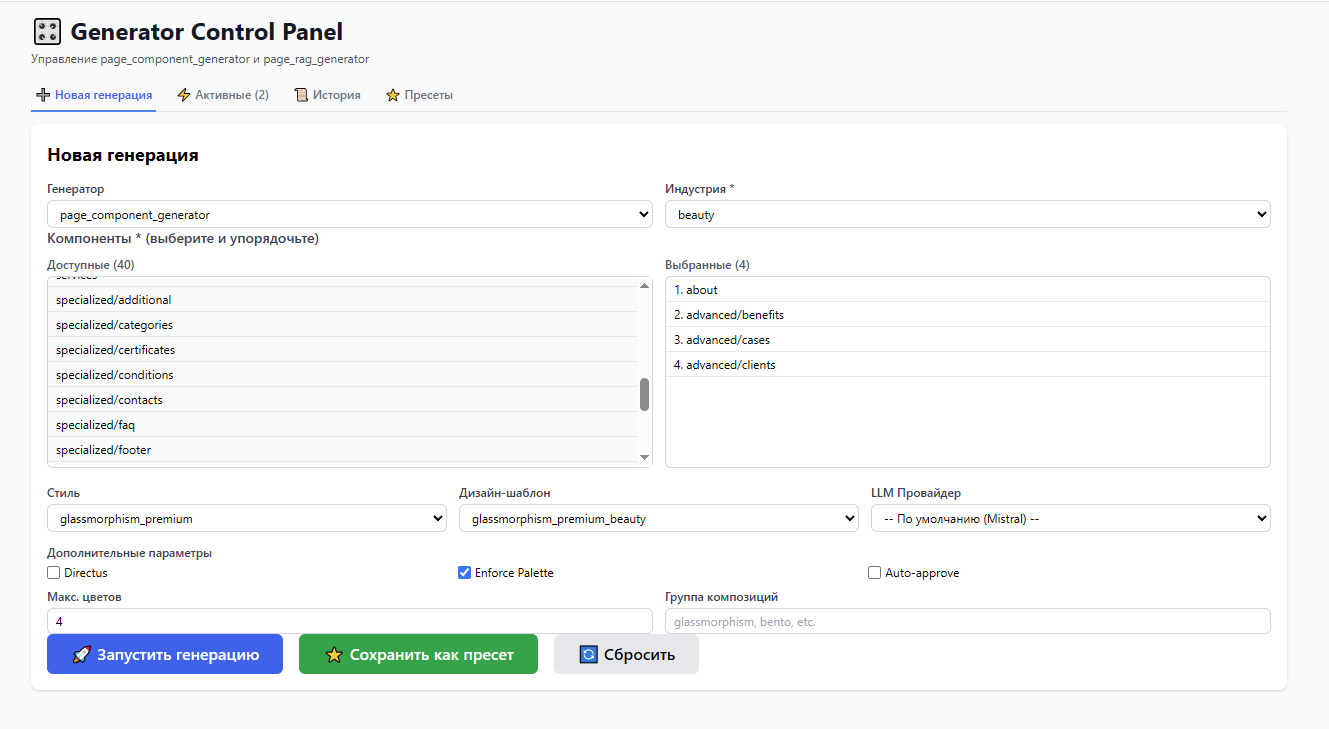Click the refresh icon on the Сбросить button
Image resolution: width=1329 pixels, height=729 pixels.
click(589, 655)
